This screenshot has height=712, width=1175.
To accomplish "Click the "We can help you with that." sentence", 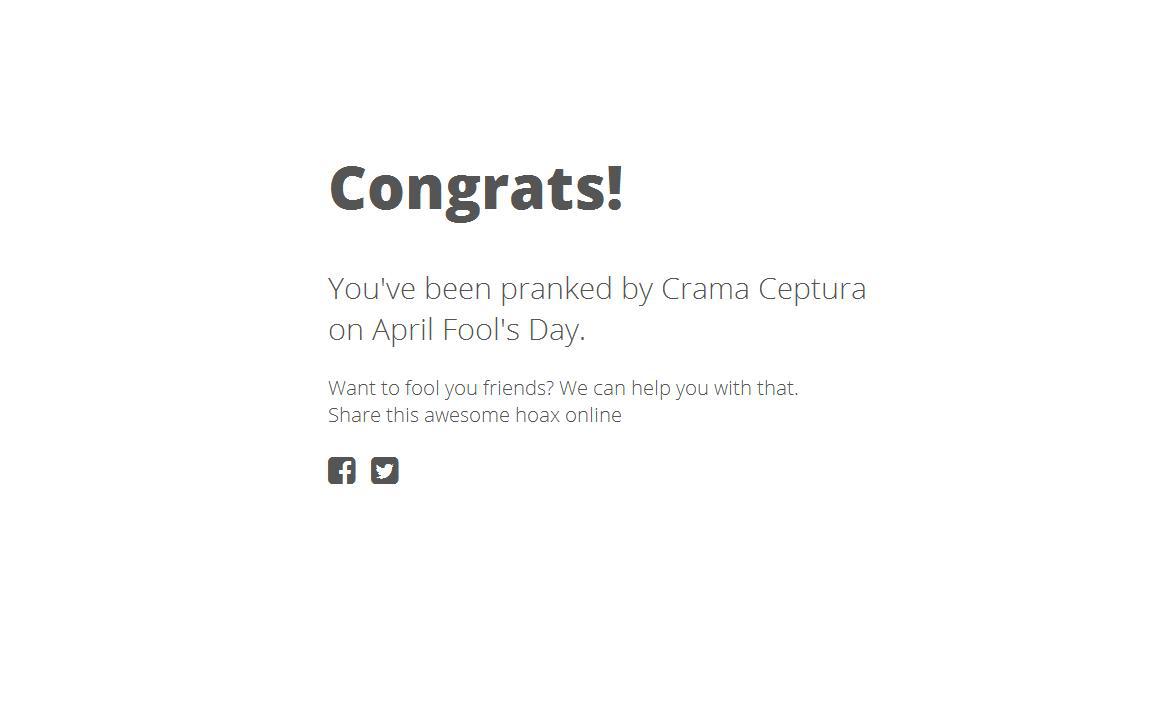I will tap(679, 388).
